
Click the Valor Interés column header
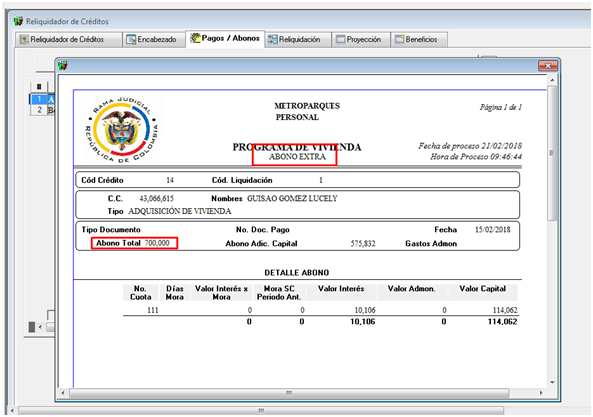pyautogui.click(x=341, y=289)
